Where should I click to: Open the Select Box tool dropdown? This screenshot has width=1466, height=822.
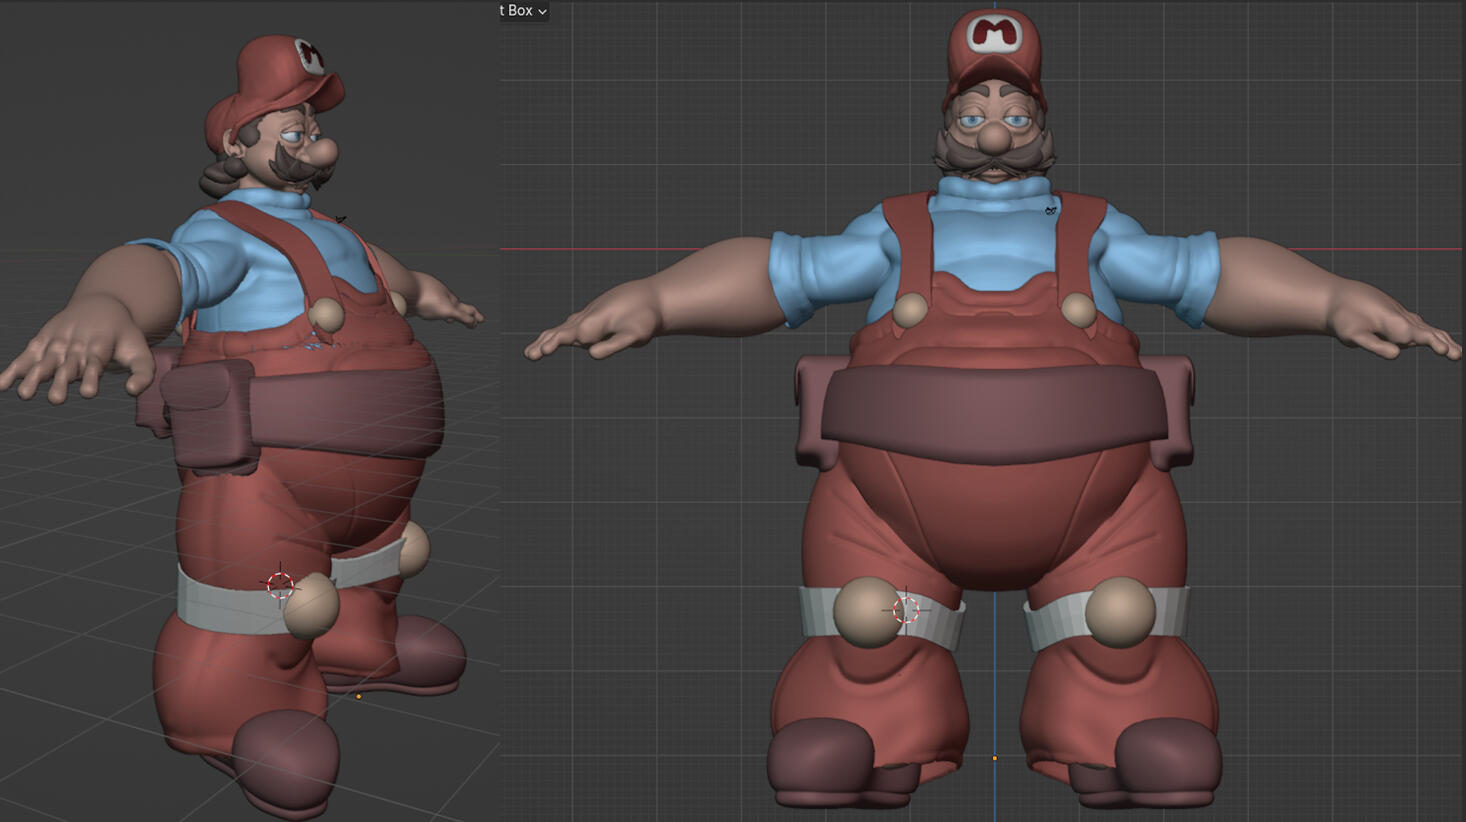pyautogui.click(x=524, y=11)
